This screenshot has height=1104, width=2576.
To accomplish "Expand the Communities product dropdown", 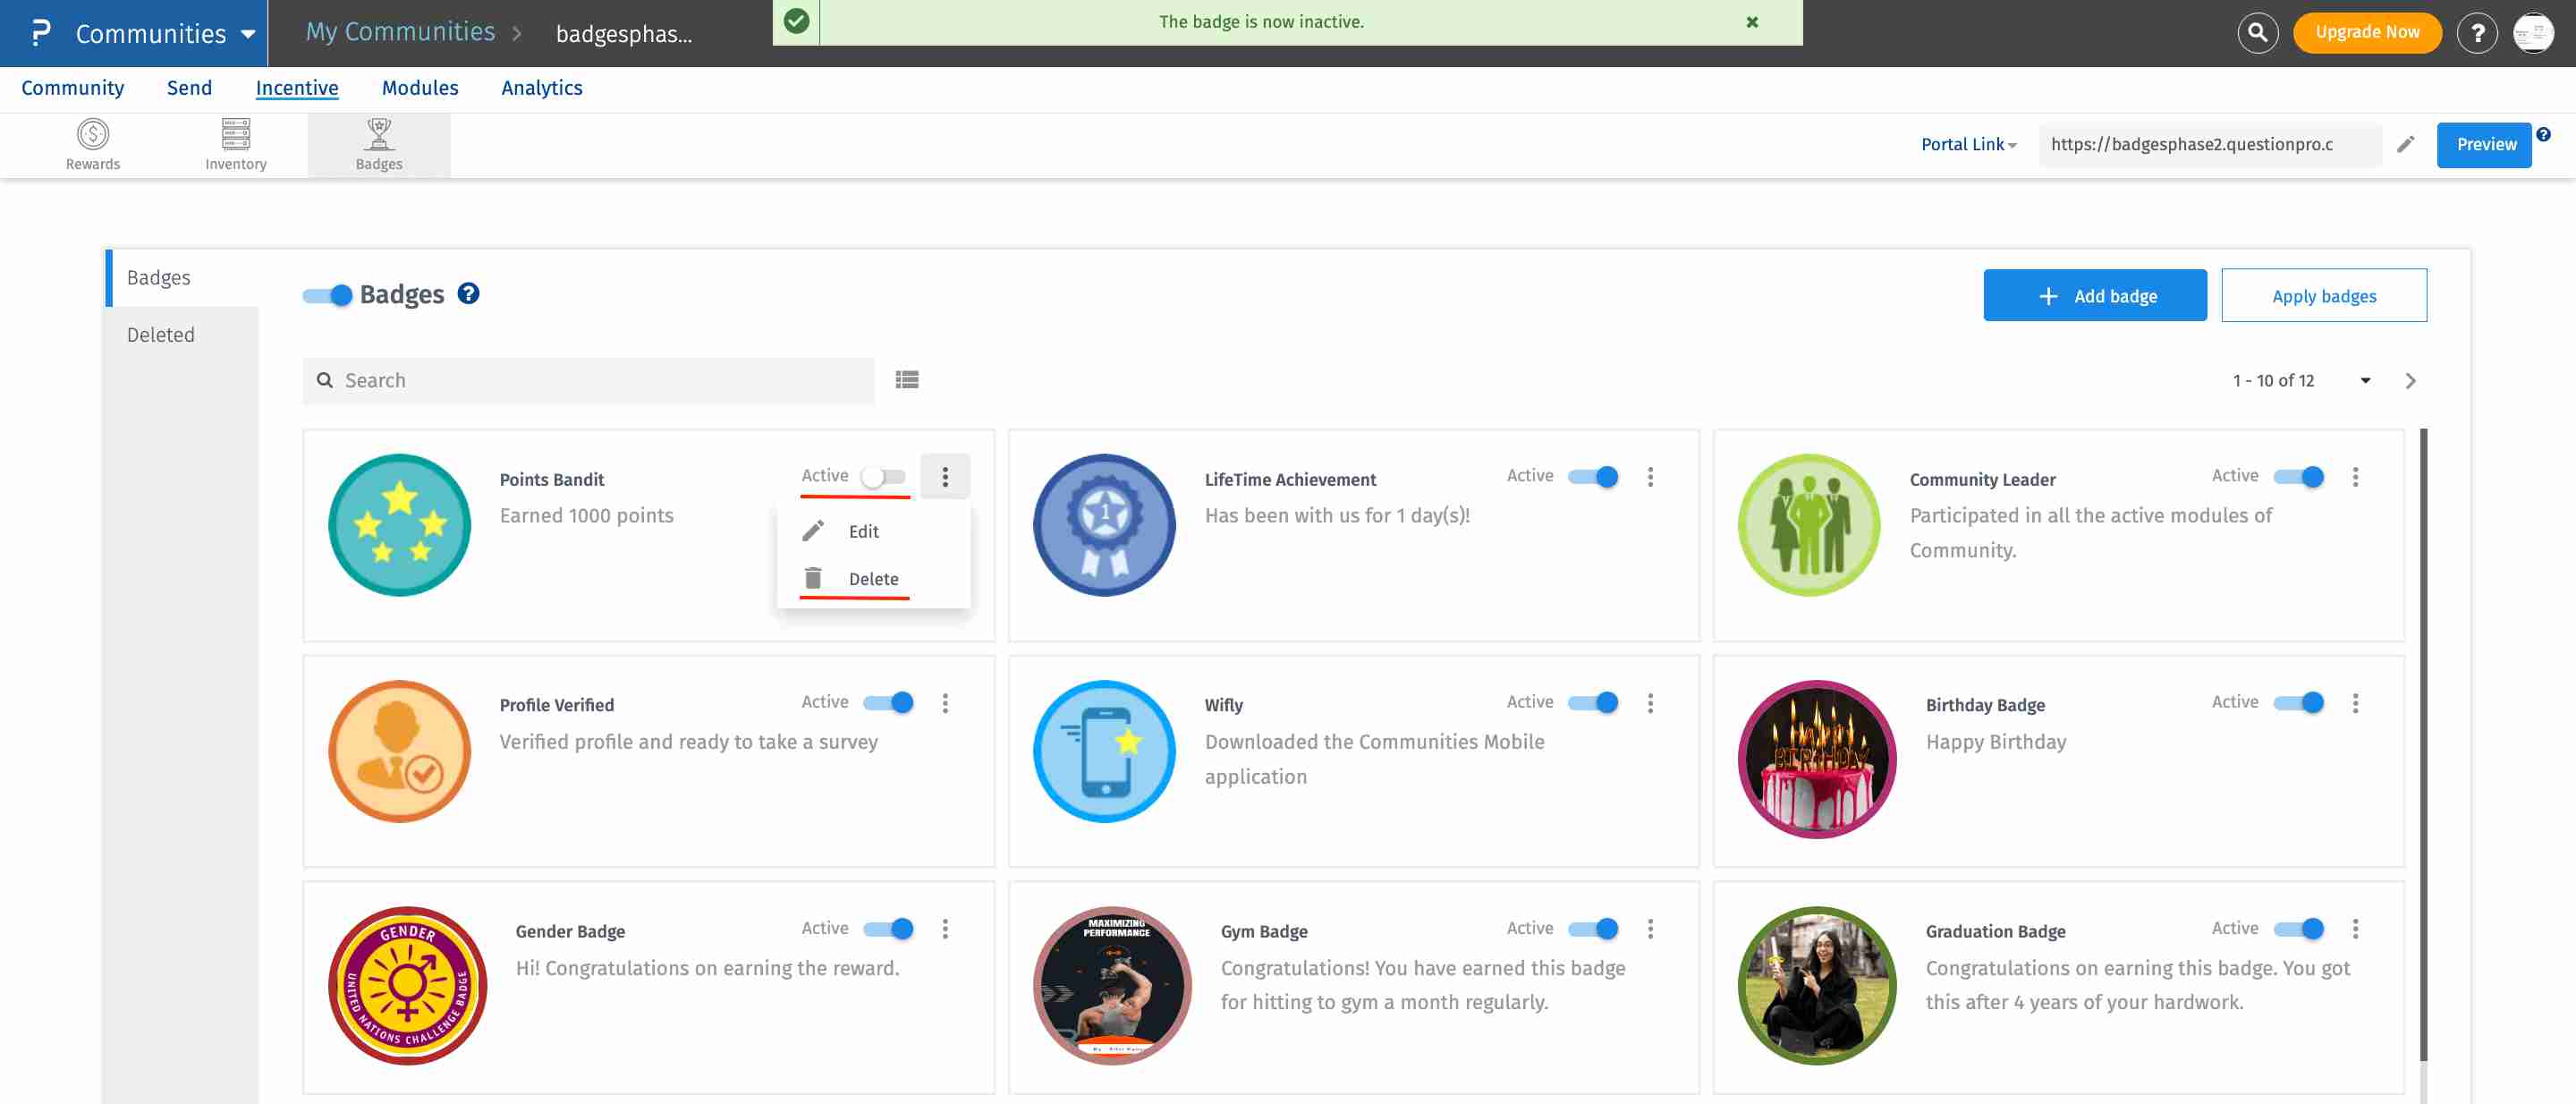I will tap(247, 33).
